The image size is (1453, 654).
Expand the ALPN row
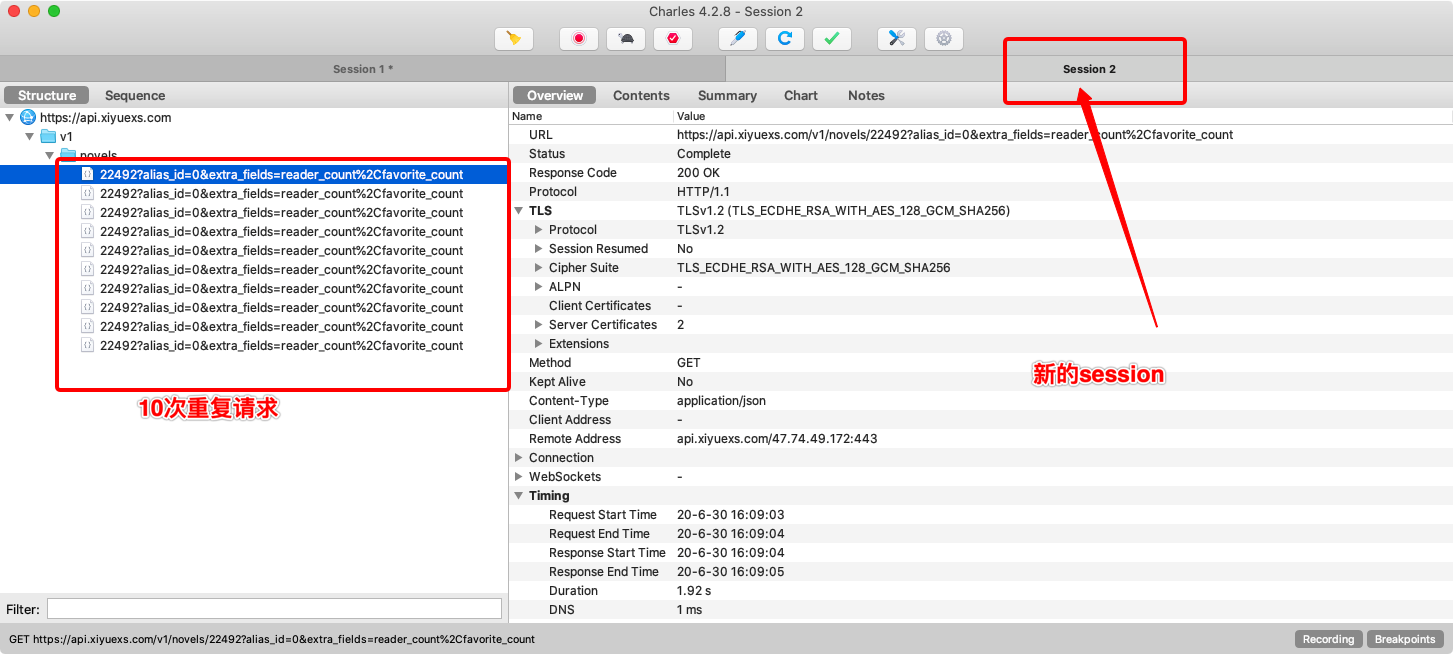(x=539, y=287)
